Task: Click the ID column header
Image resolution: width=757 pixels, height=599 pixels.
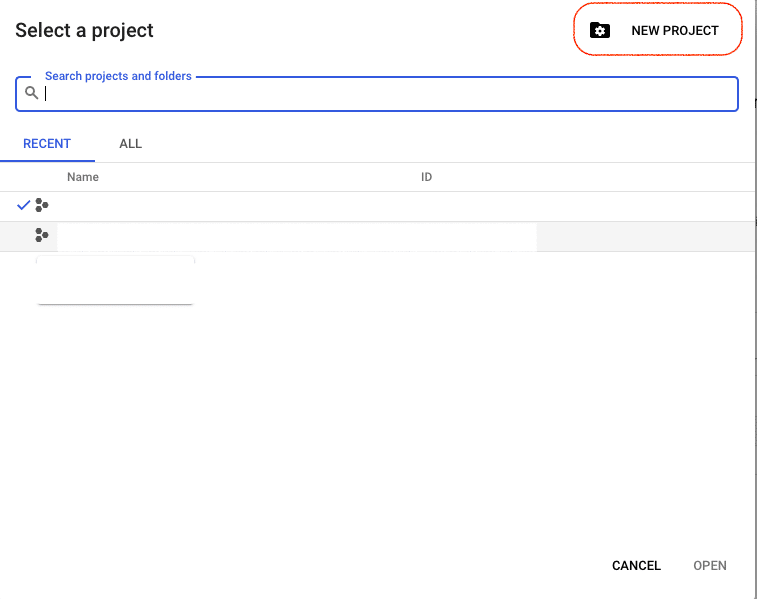Action: click(426, 177)
